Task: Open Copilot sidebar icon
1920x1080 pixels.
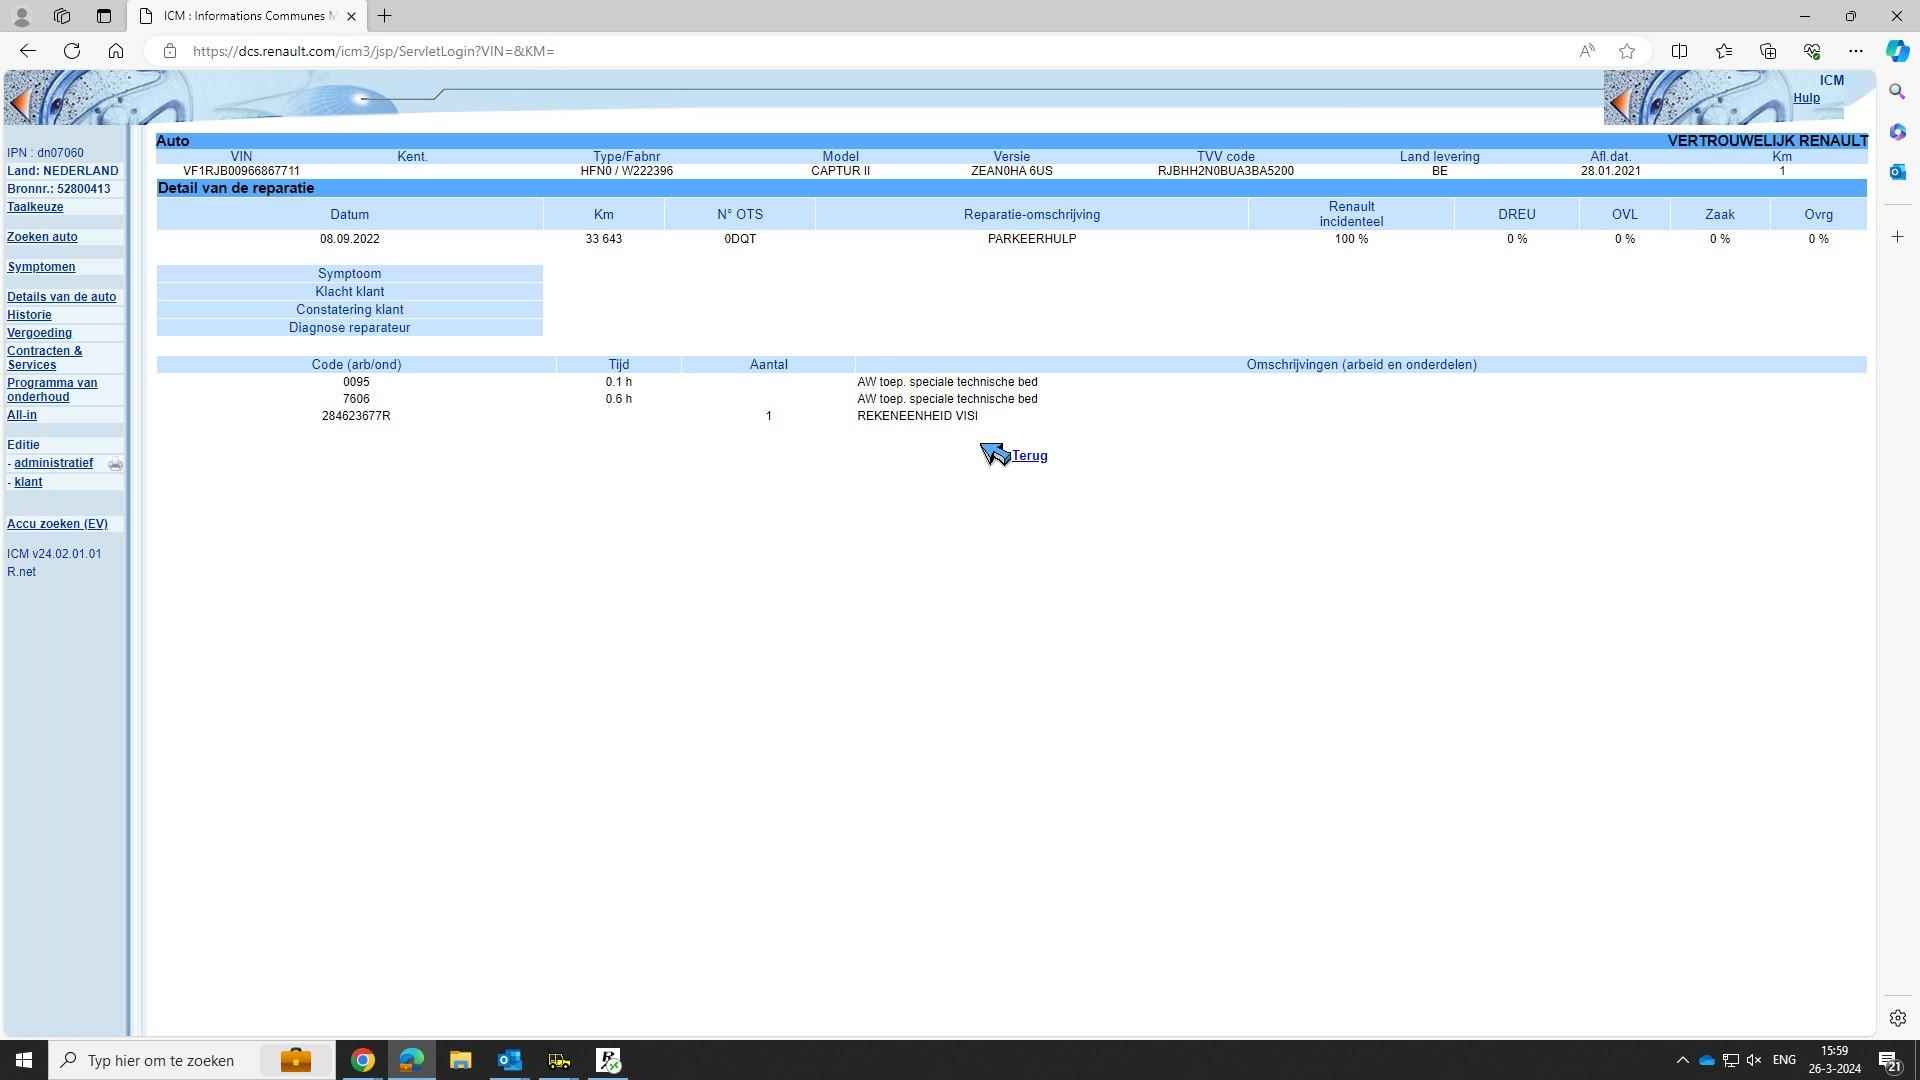Action: tap(1898, 51)
